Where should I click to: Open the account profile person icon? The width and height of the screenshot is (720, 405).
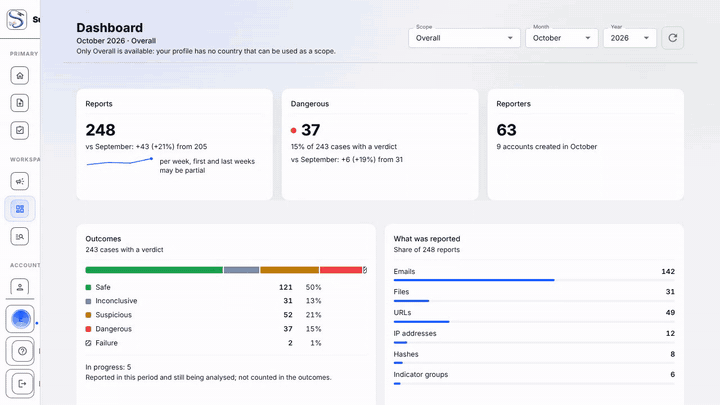20,287
